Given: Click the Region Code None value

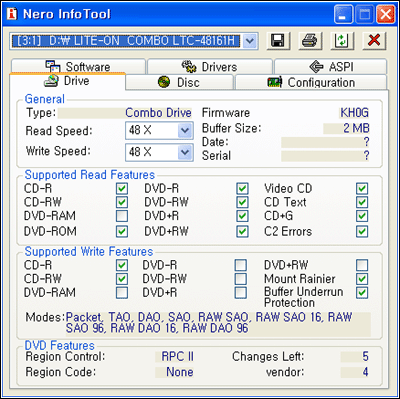Looking at the screenshot, I should (x=180, y=372).
